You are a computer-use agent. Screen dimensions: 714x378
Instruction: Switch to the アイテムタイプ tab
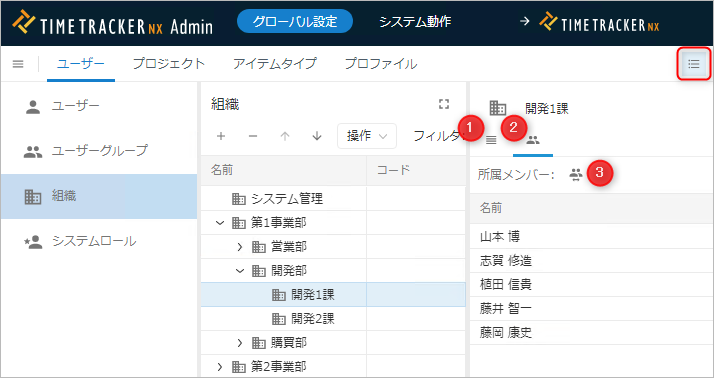click(275, 64)
